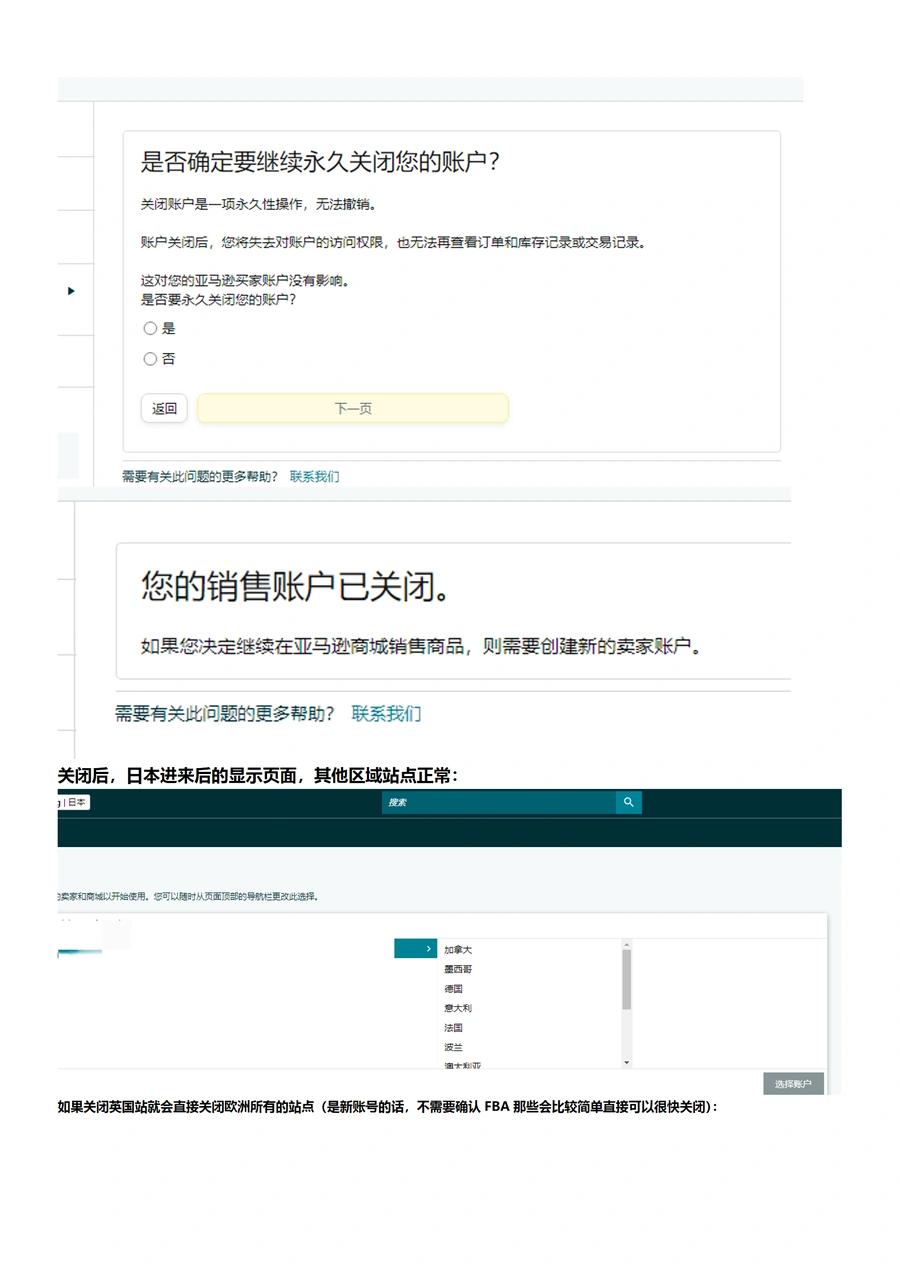Screen dimensions: 900x1272
Task: Open 联系我们 link under the account-closed message
Action: (386, 713)
